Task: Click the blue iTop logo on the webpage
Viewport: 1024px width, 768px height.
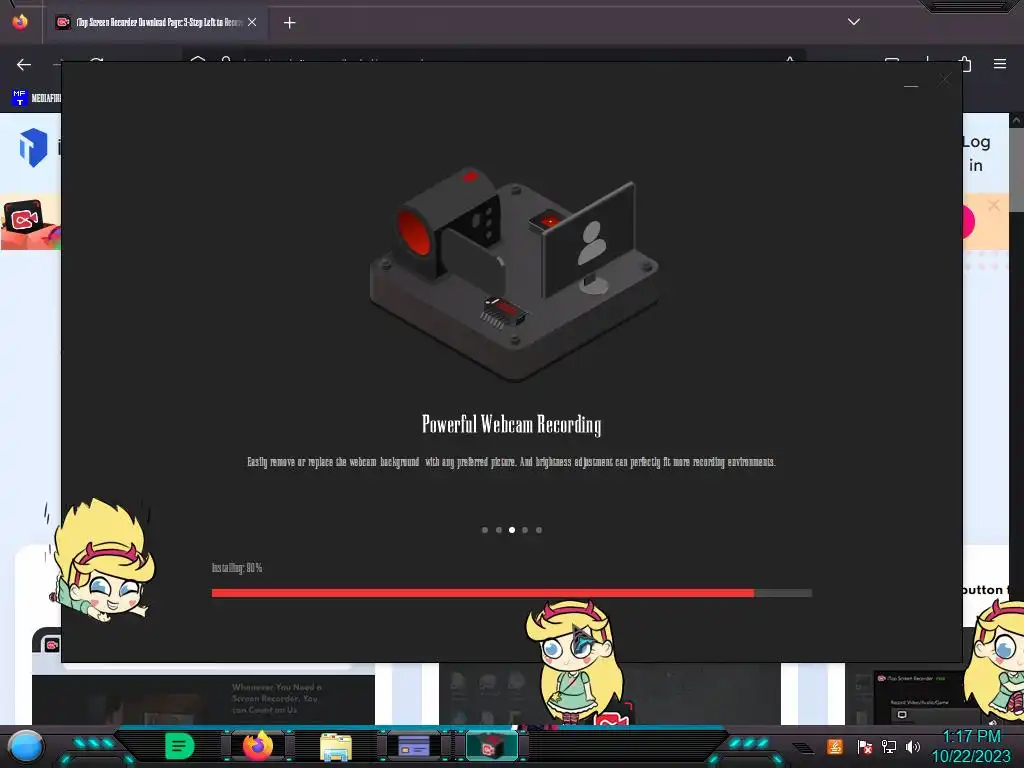Action: tap(33, 146)
